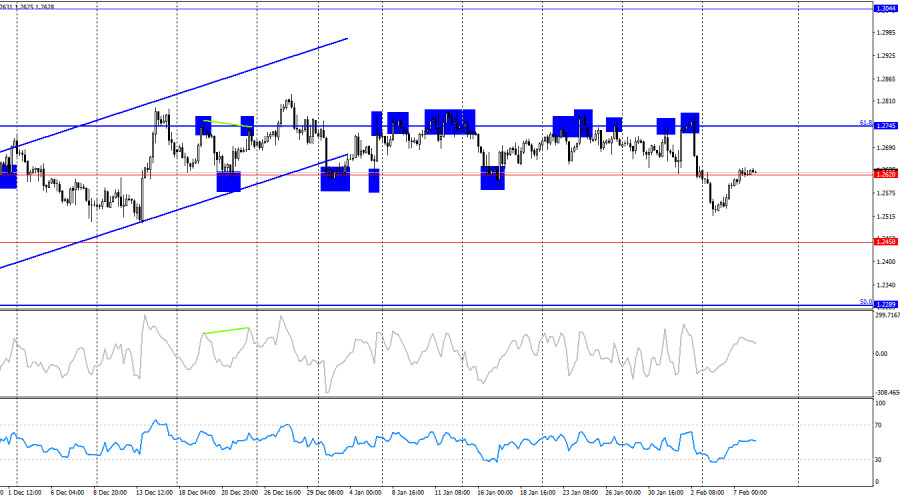Screen dimensions: 900x500
Task: Click the 18 Jan 16:00 time label
Action: pos(538,493)
